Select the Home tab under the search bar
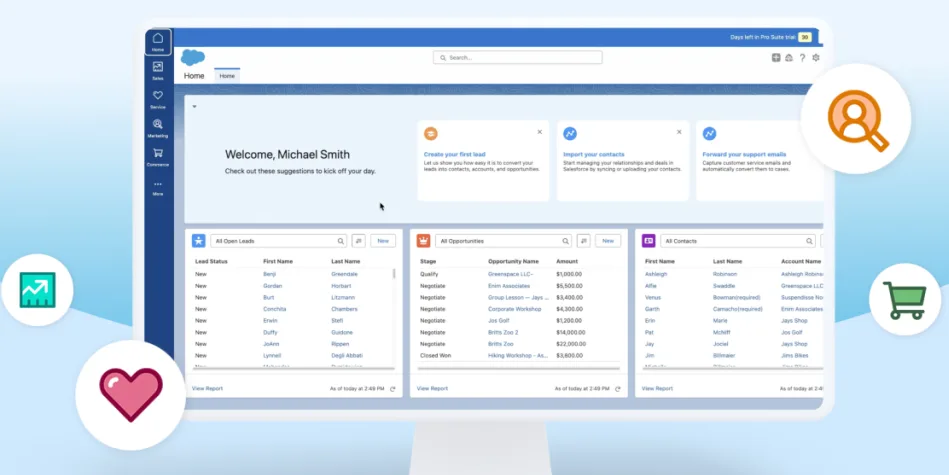This screenshot has width=949, height=475. pyautogui.click(x=227, y=76)
